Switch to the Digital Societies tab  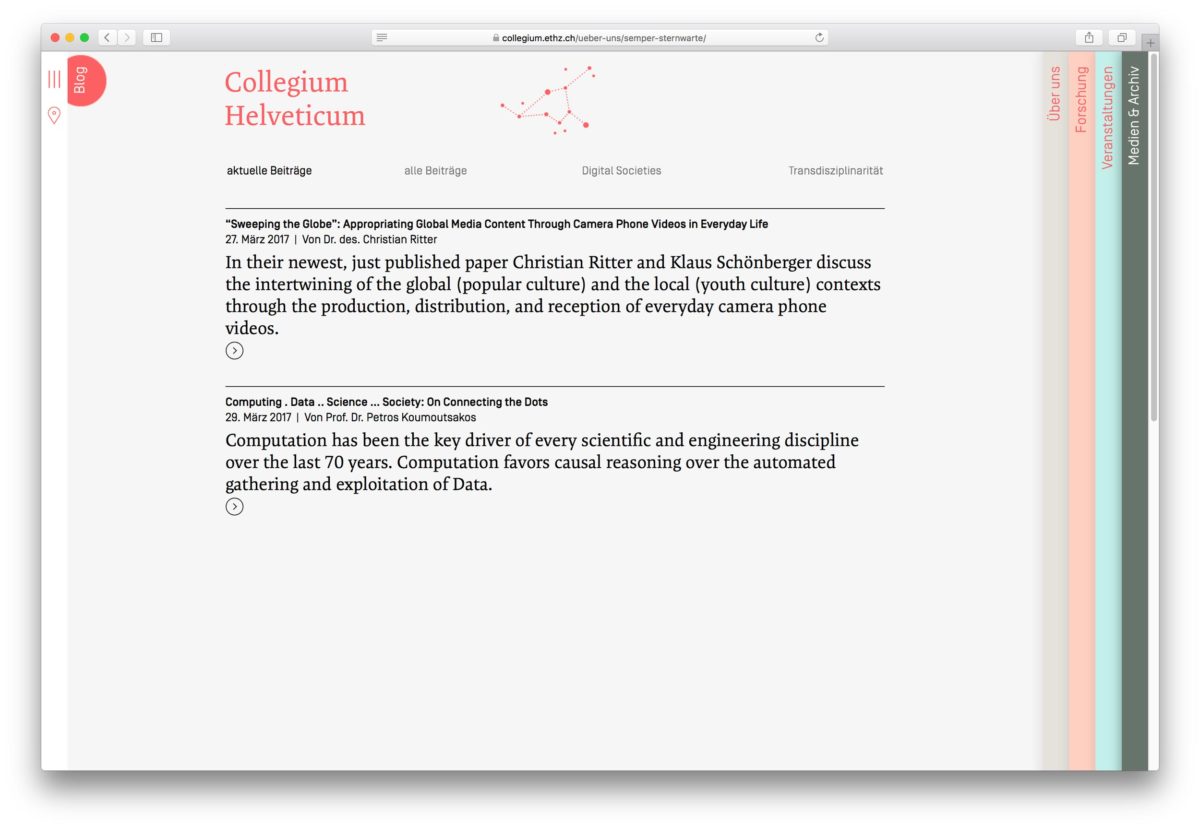tap(621, 171)
